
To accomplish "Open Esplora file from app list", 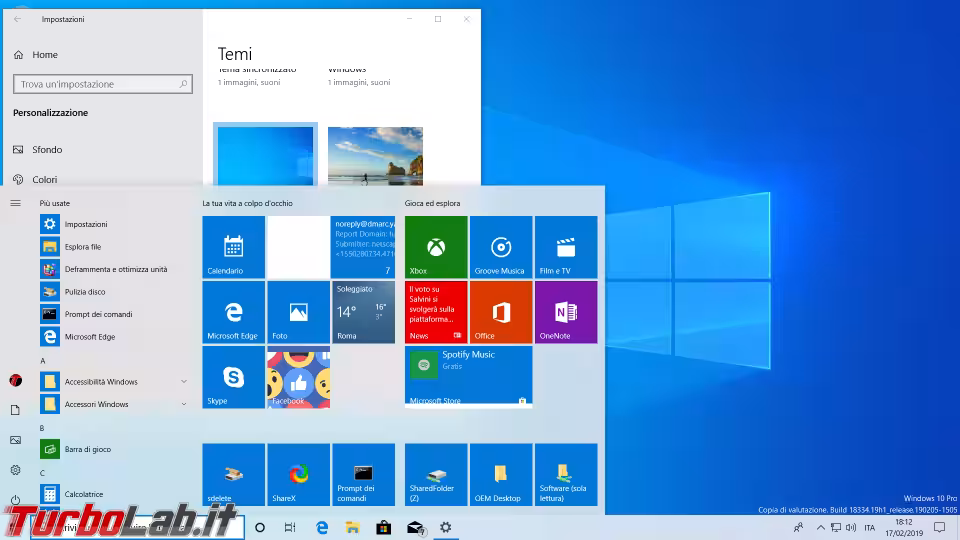I will [x=114, y=247].
